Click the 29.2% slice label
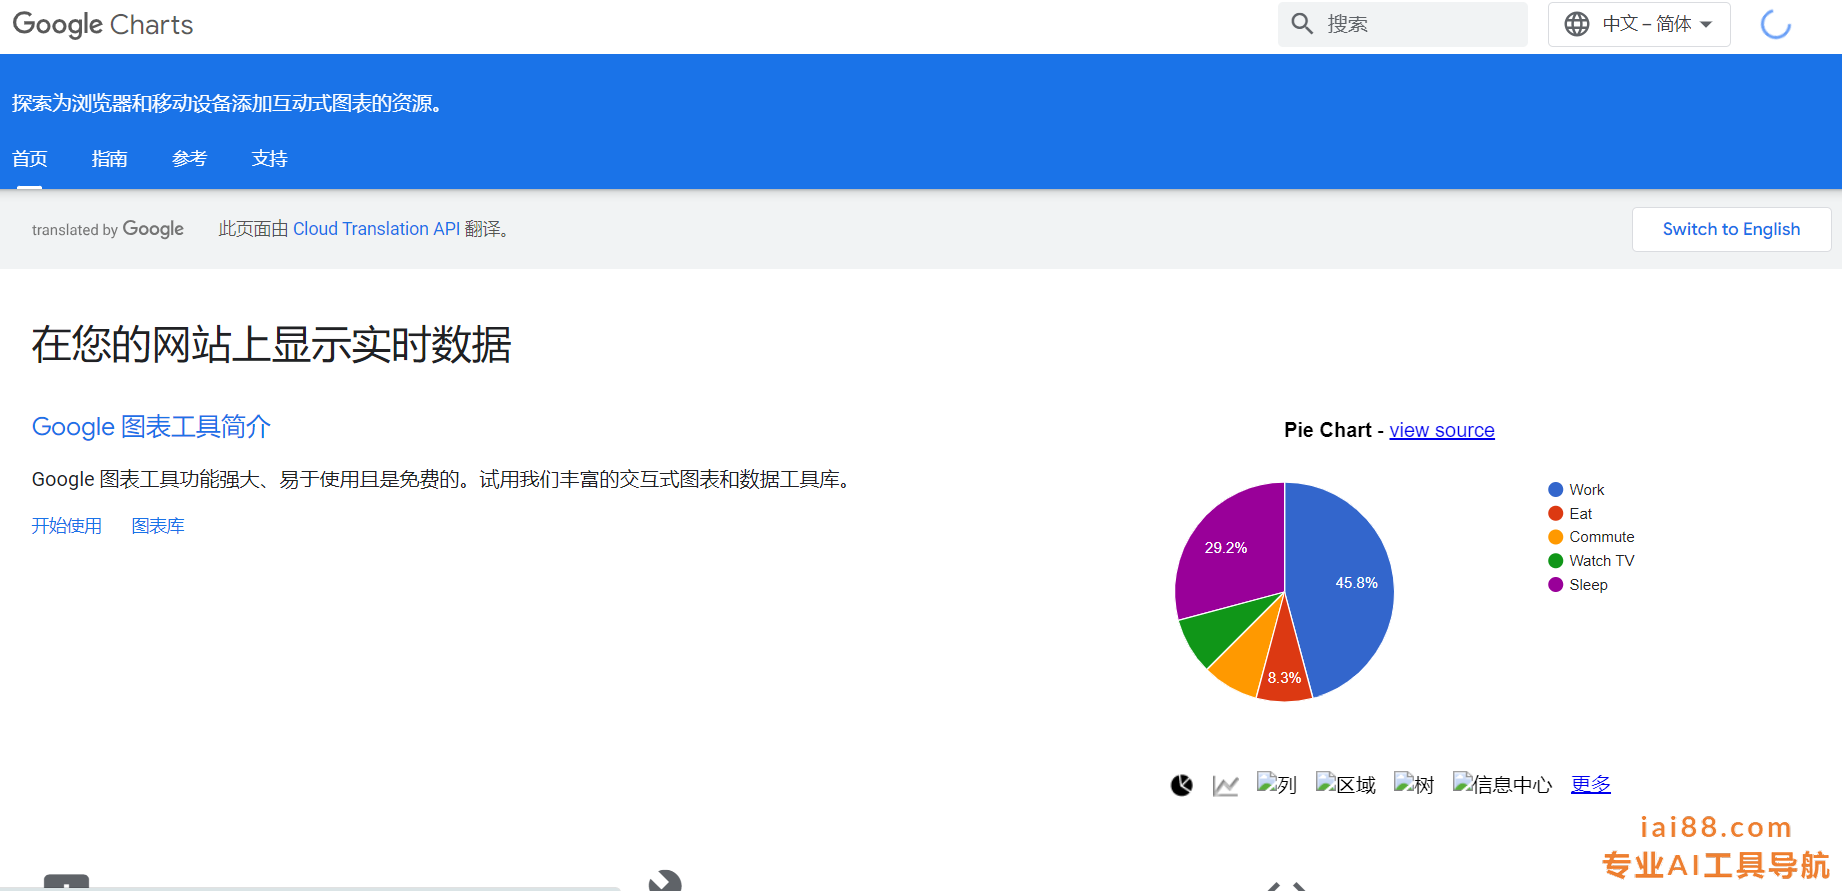This screenshot has width=1842, height=891. [1226, 548]
